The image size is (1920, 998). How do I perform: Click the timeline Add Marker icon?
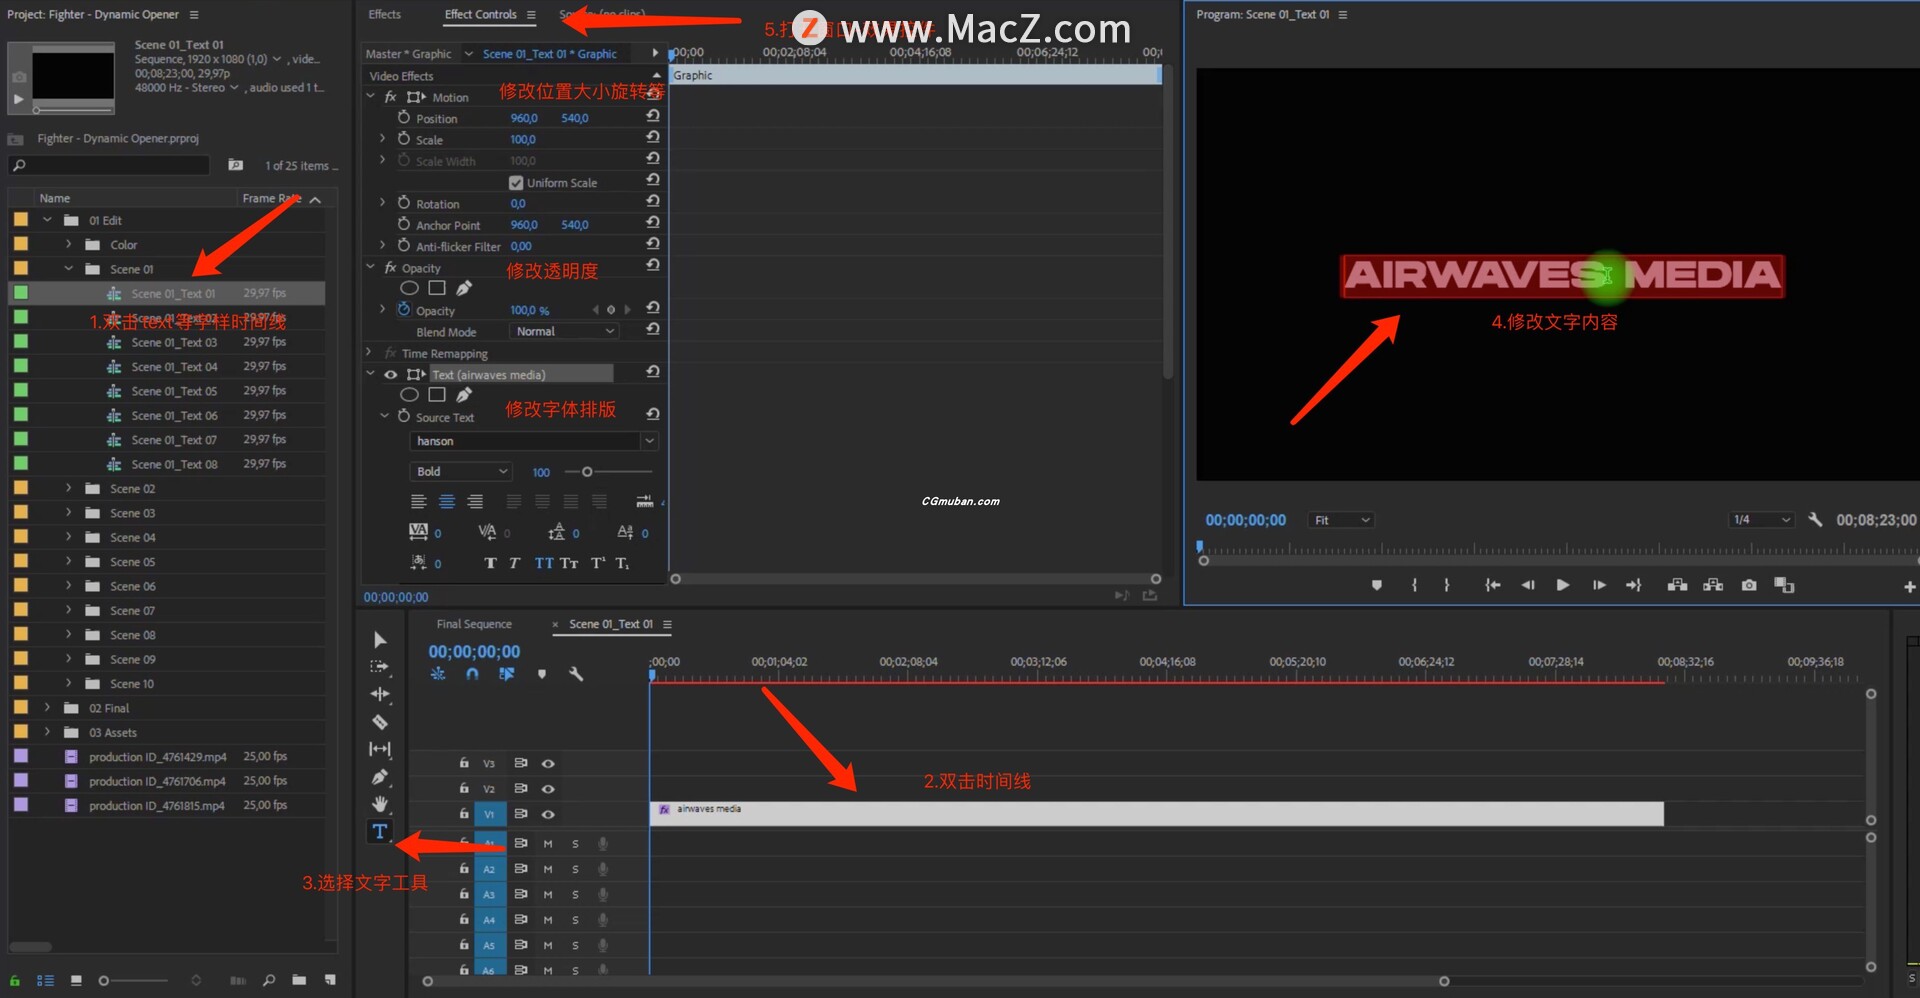pos(542,674)
